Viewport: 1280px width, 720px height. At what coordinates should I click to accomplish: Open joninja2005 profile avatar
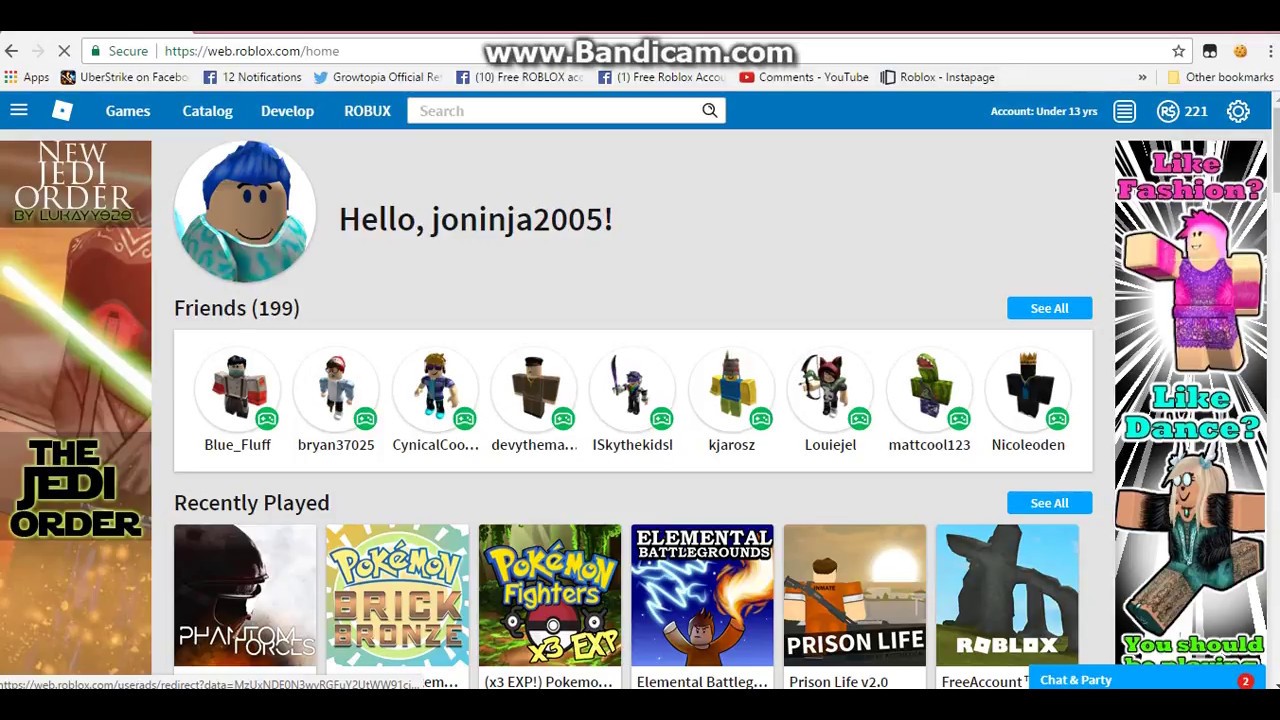tap(245, 212)
